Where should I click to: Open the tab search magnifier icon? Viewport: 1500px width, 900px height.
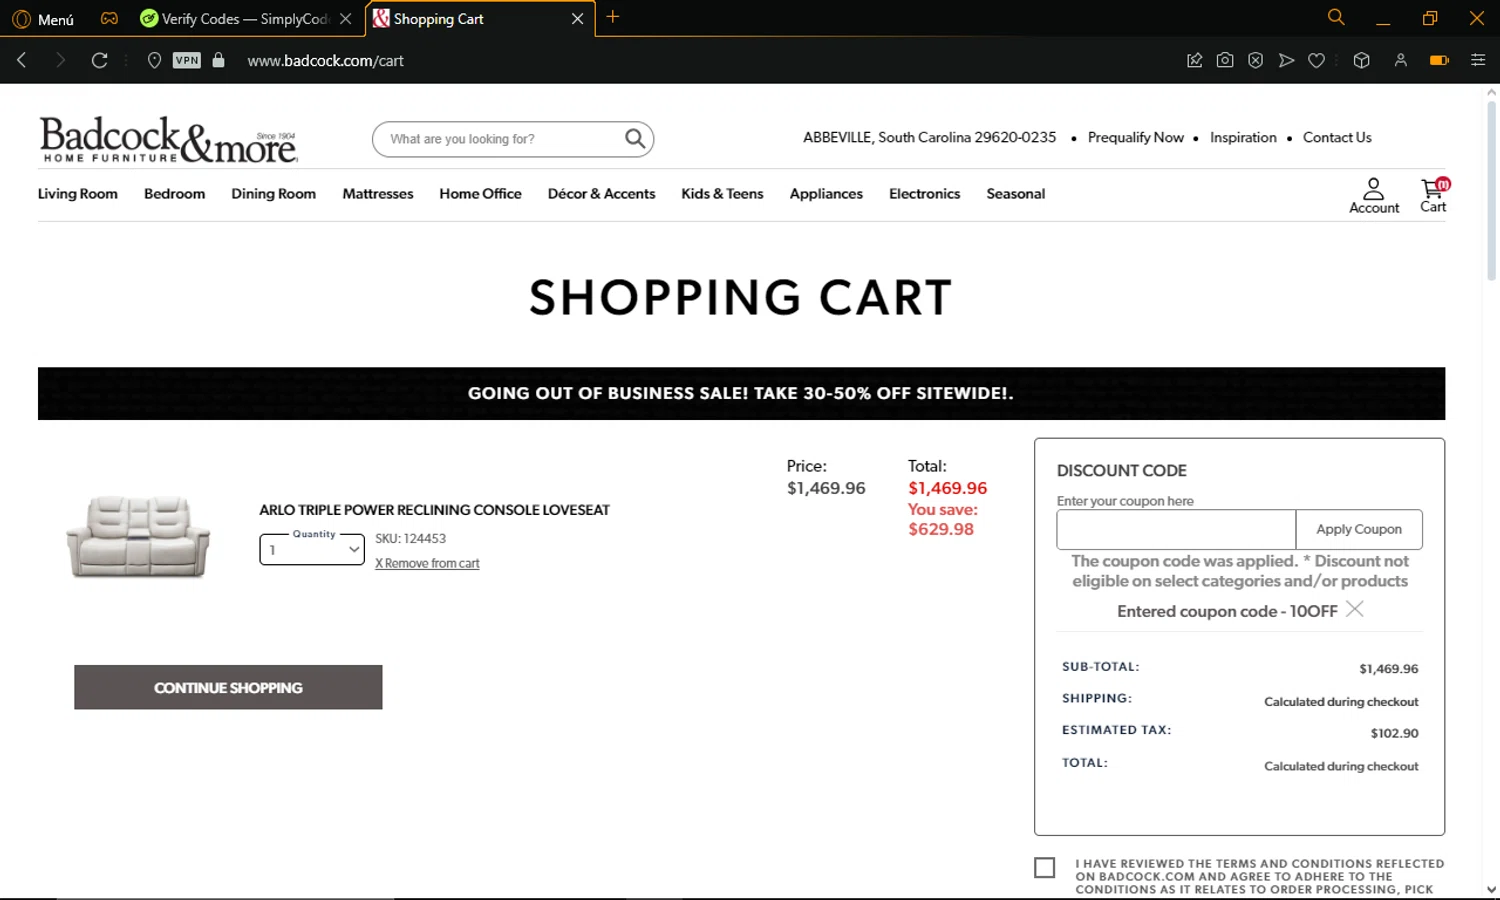pos(1335,17)
